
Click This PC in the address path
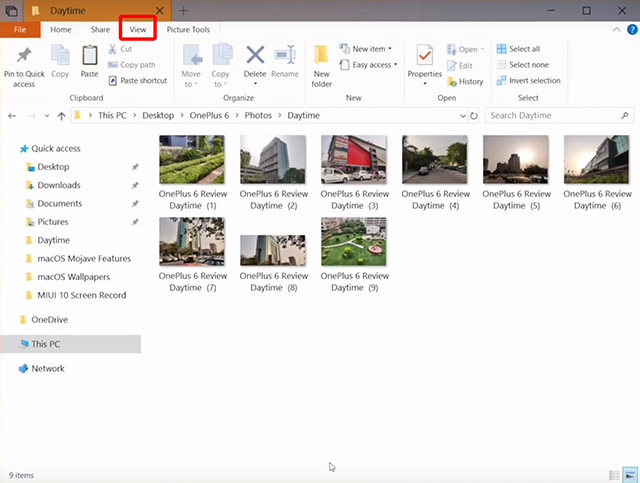coord(112,116)
